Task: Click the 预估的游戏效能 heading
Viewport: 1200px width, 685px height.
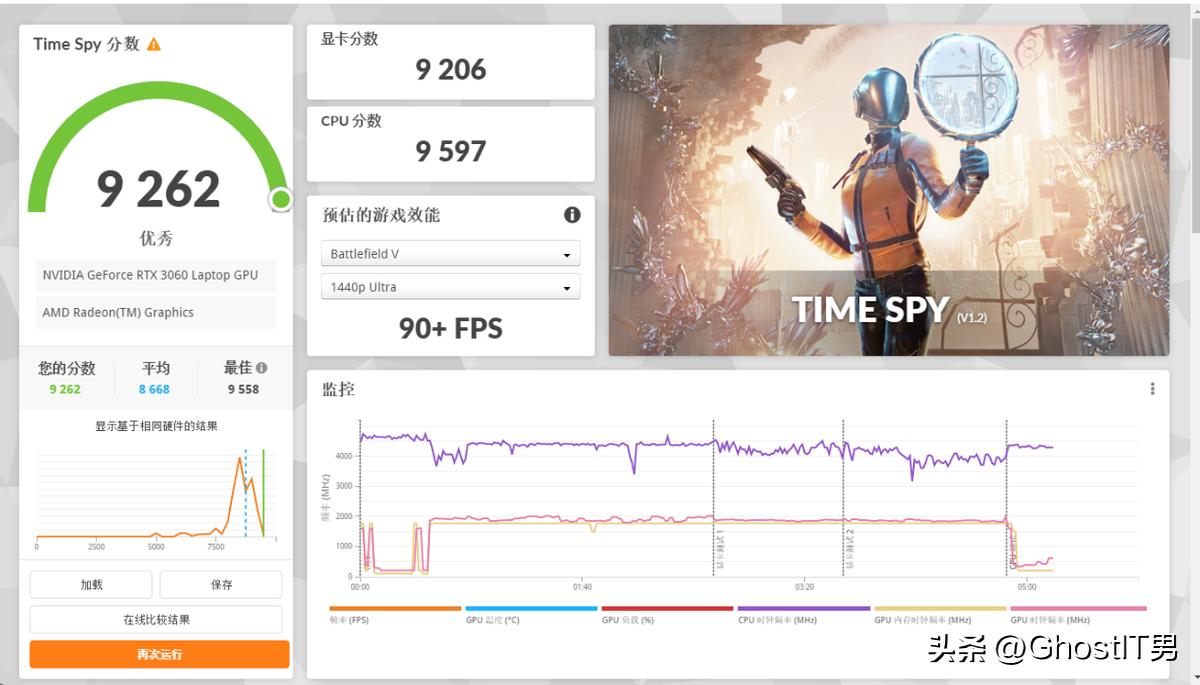Action: (x=381, y=215)
